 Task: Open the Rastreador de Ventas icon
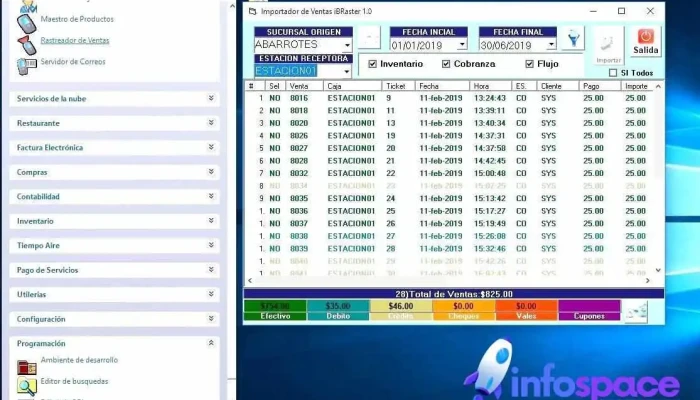(27, 45)
